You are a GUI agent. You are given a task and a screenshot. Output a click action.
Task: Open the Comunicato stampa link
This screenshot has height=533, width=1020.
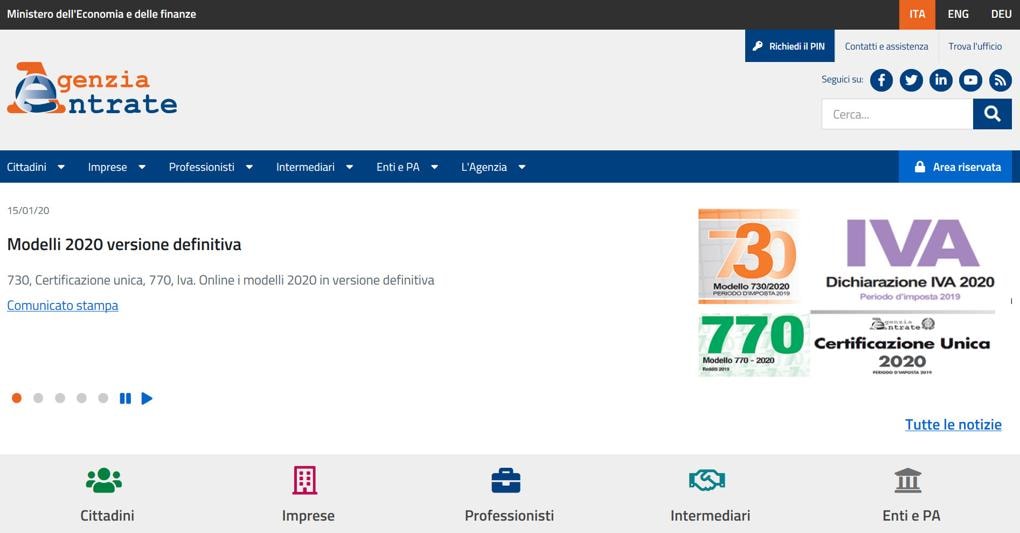62,305
